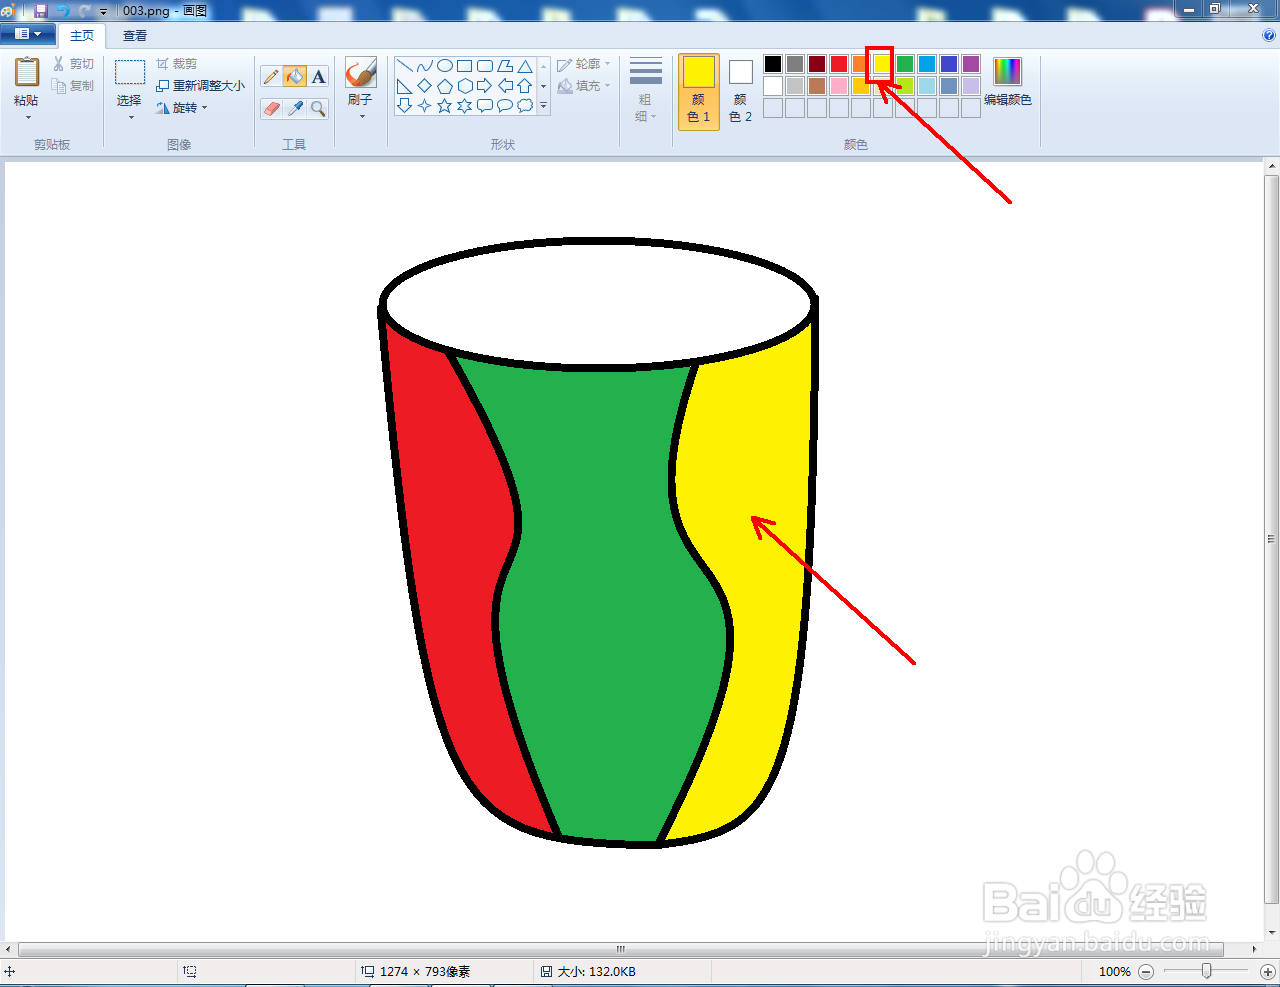Viewport: 1280px width, 987px height.
Task: Open Customize Quick Access Toolbar dropdown
Action: 103,11
